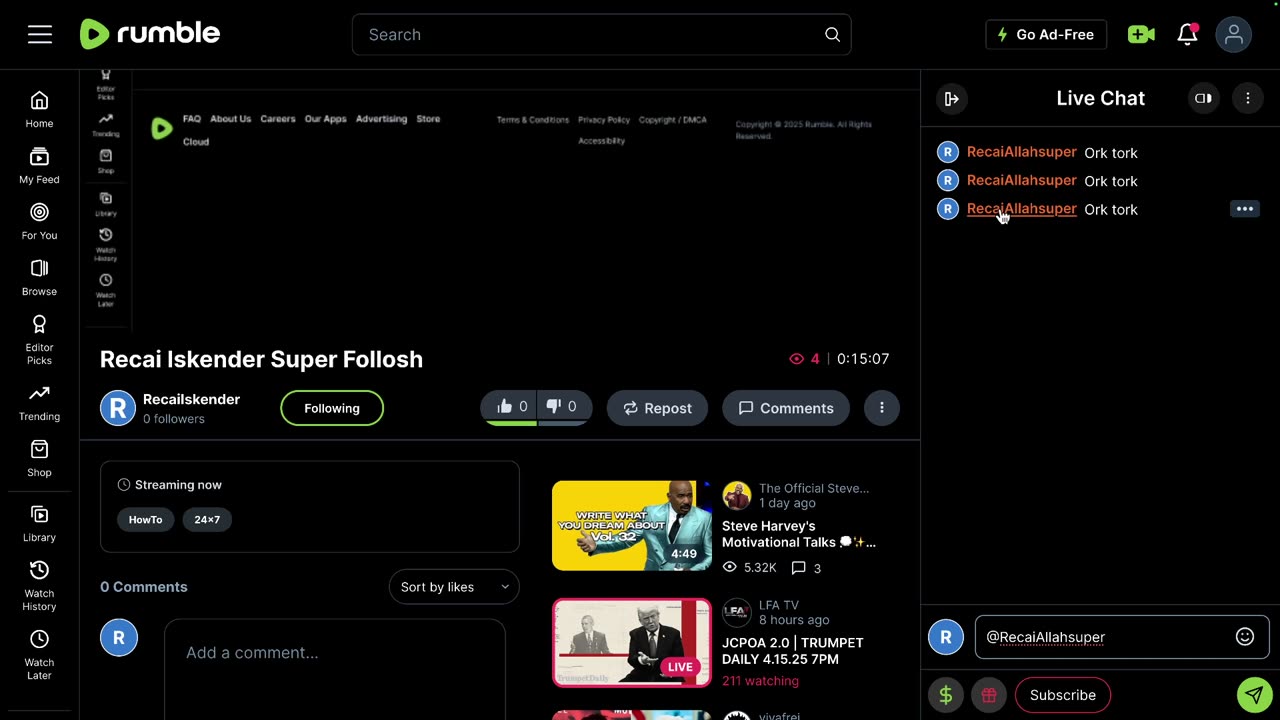Click The Official Steve channel name
This screenshot has width=1280, height=720.
pyautogui.click(x=814, y=488)
